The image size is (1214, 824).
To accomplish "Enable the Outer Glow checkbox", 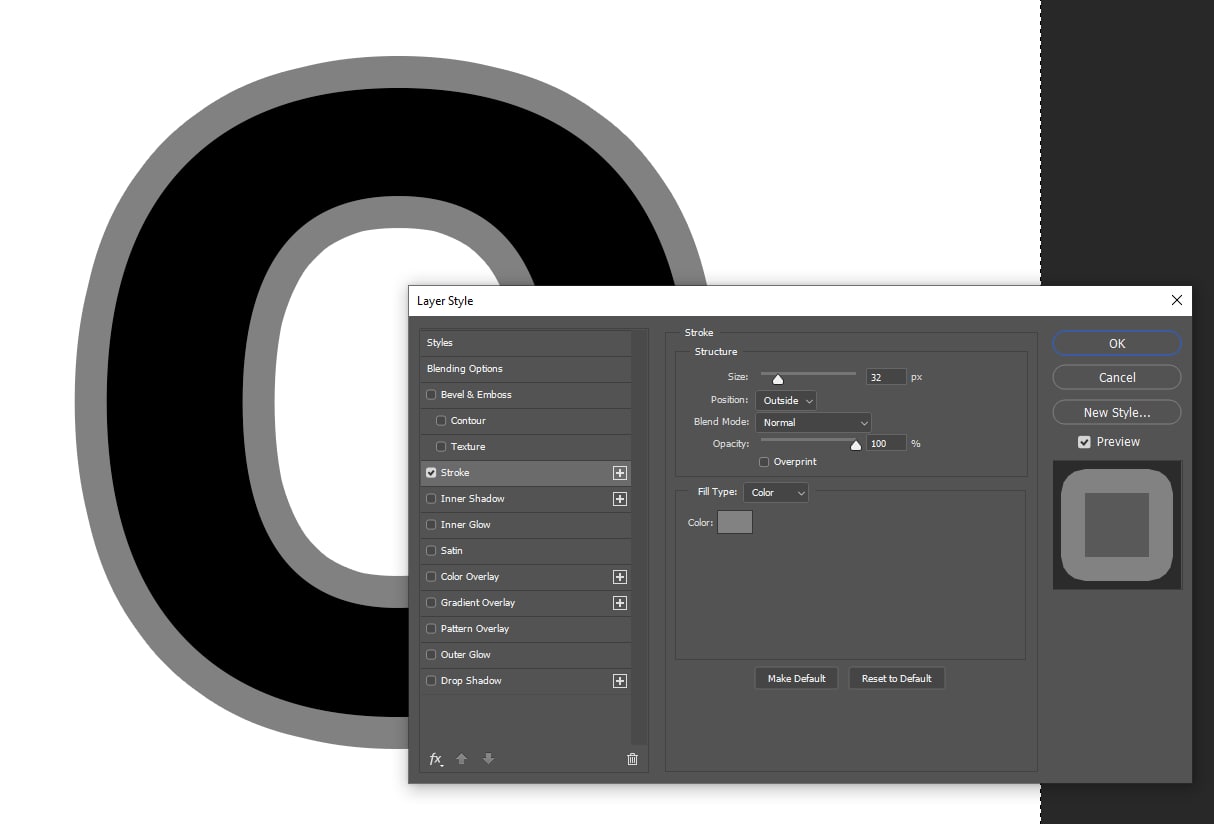I will pos(431,655).
